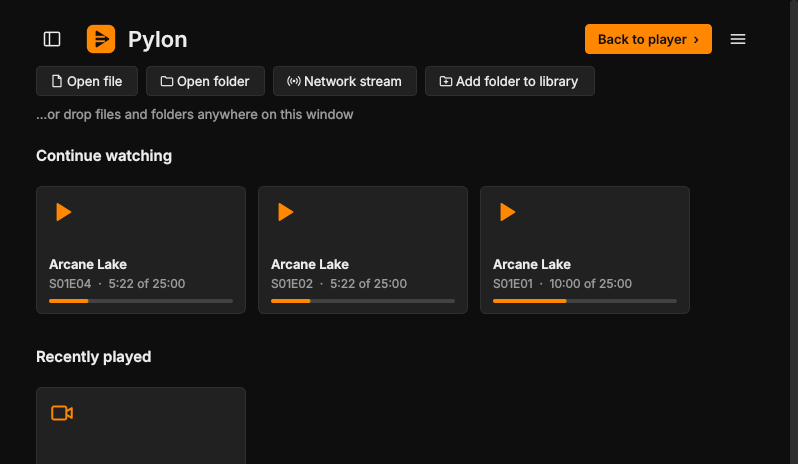Image resolution: width=798 pixels, height=464 pixels.
Task: Click the Open folder button
Action: click(205, 81)
